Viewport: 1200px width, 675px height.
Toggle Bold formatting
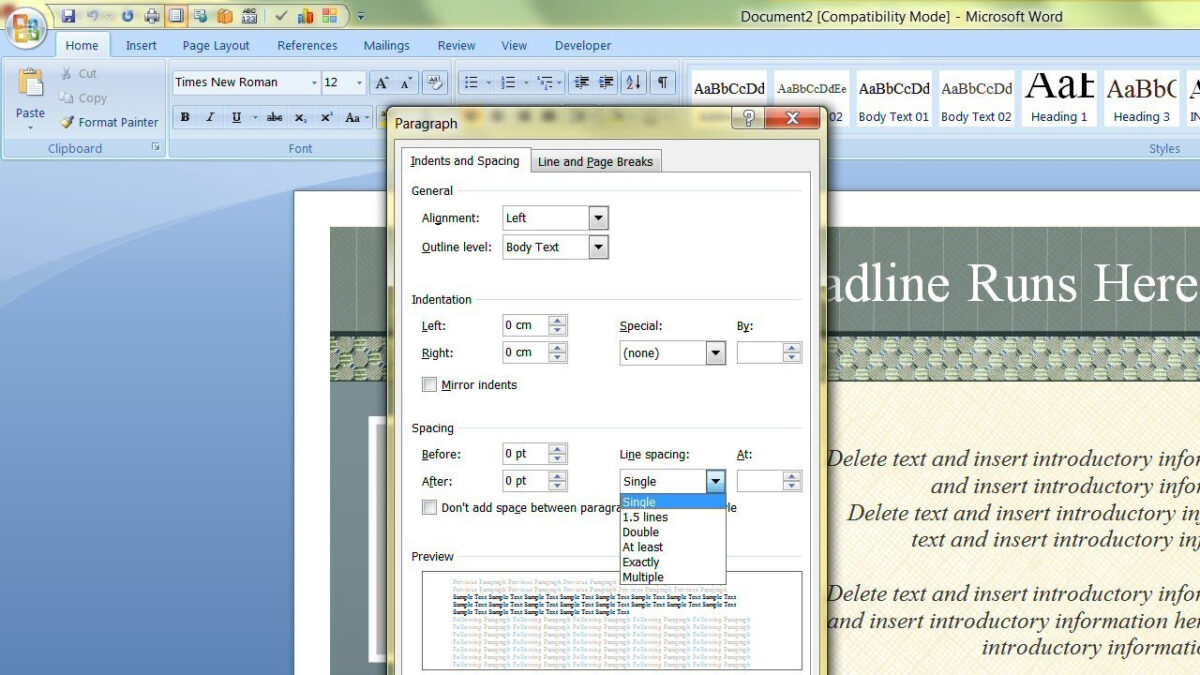[x=184, y=117]
